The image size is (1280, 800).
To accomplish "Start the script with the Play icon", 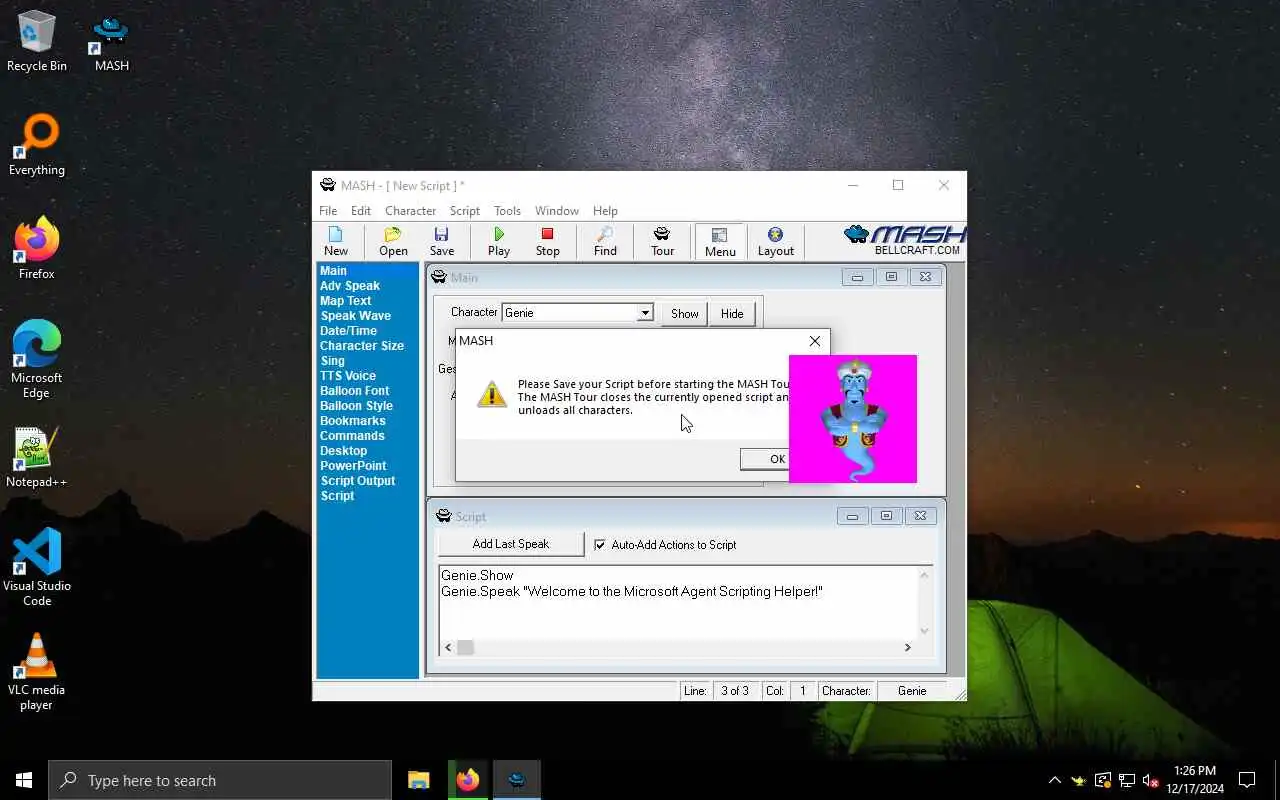I will point(499,241).
